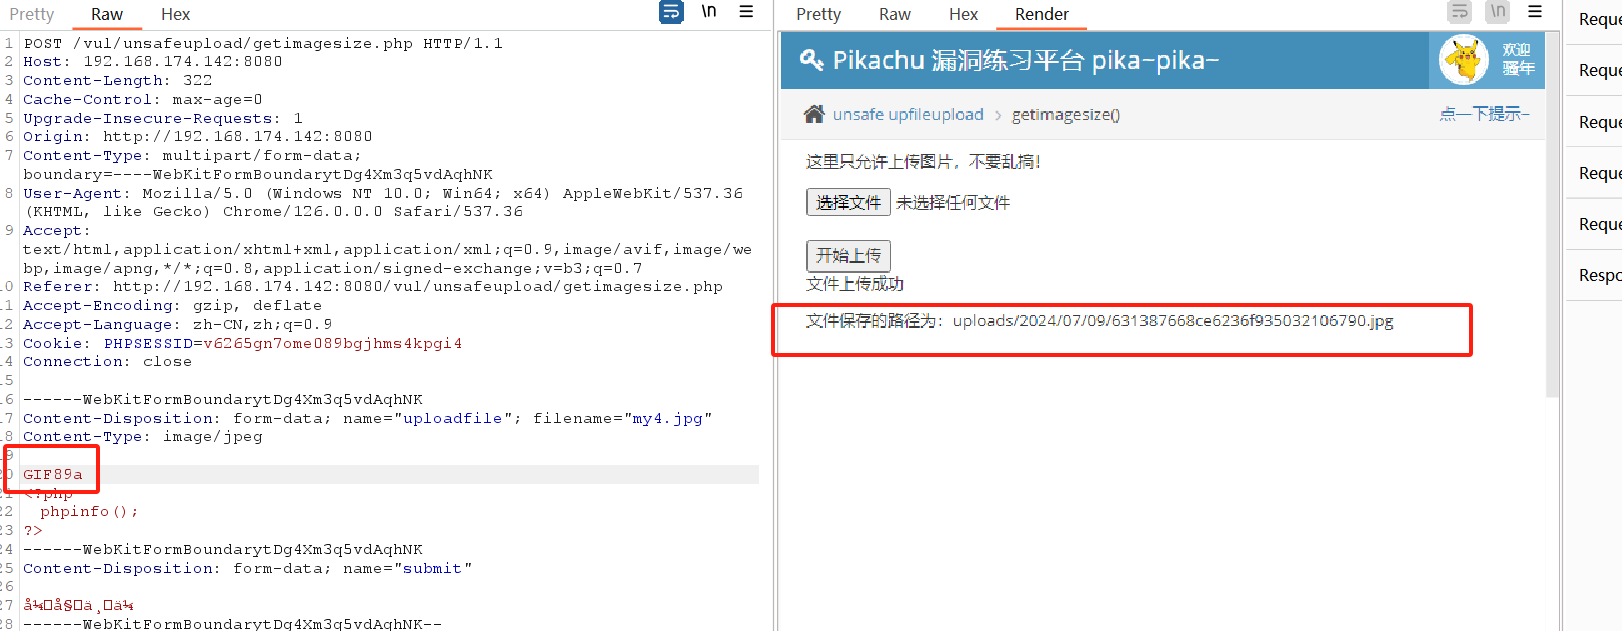
Task: Click the '这里只允许上传图片，不要乱搞!' notice text
Action: [x=923, y=162]
